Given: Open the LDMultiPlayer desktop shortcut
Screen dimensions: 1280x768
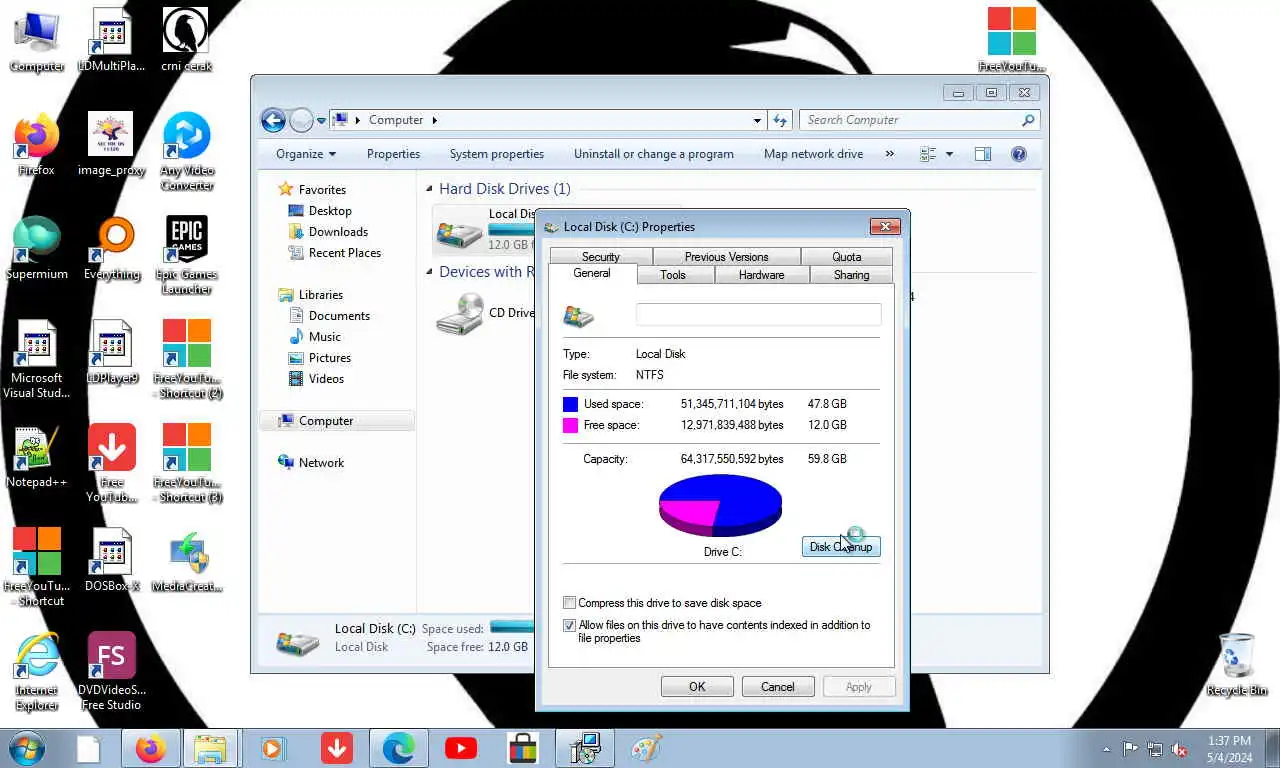Looking at the screenshot, I should (111, 42).
